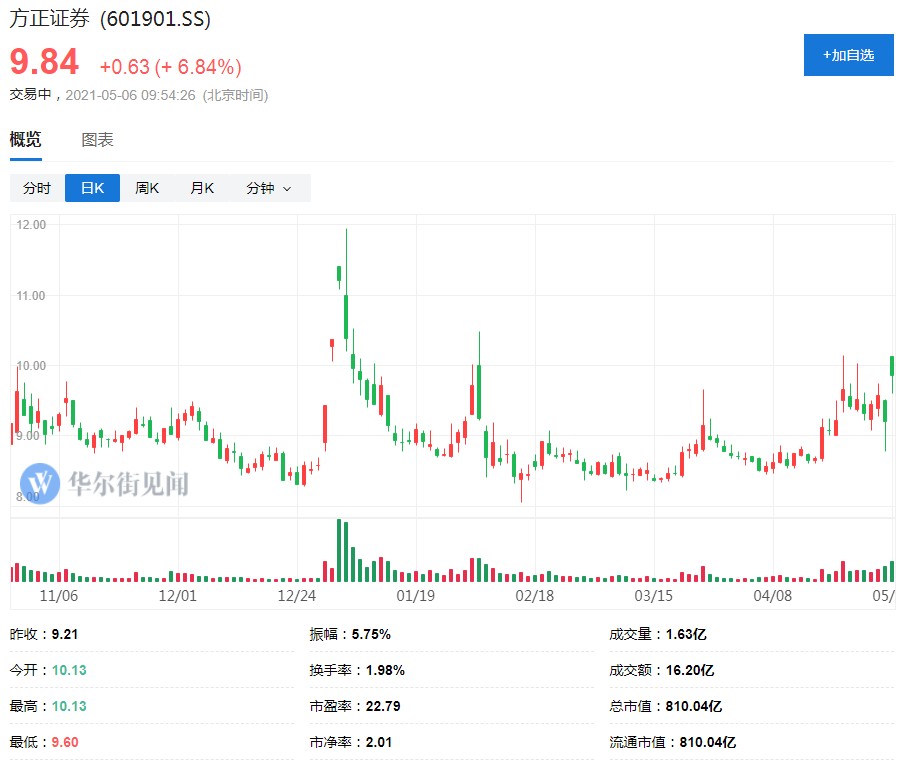Click the 华尔街见闻 watermark logo icon

coord(40,484)
